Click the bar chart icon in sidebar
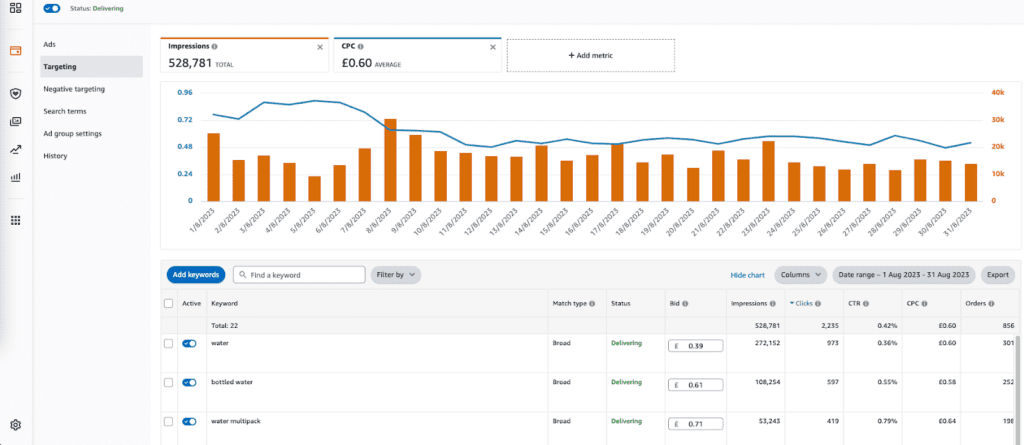The width and height of the screenshot is (1024, 445). [x=15, y=178]
